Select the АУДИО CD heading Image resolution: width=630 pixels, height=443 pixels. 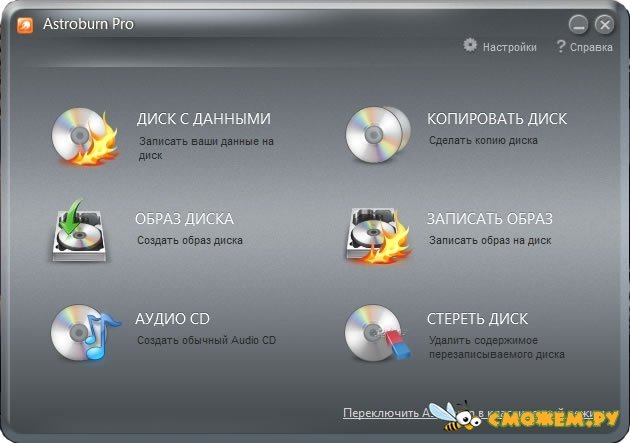click(172, 319)
